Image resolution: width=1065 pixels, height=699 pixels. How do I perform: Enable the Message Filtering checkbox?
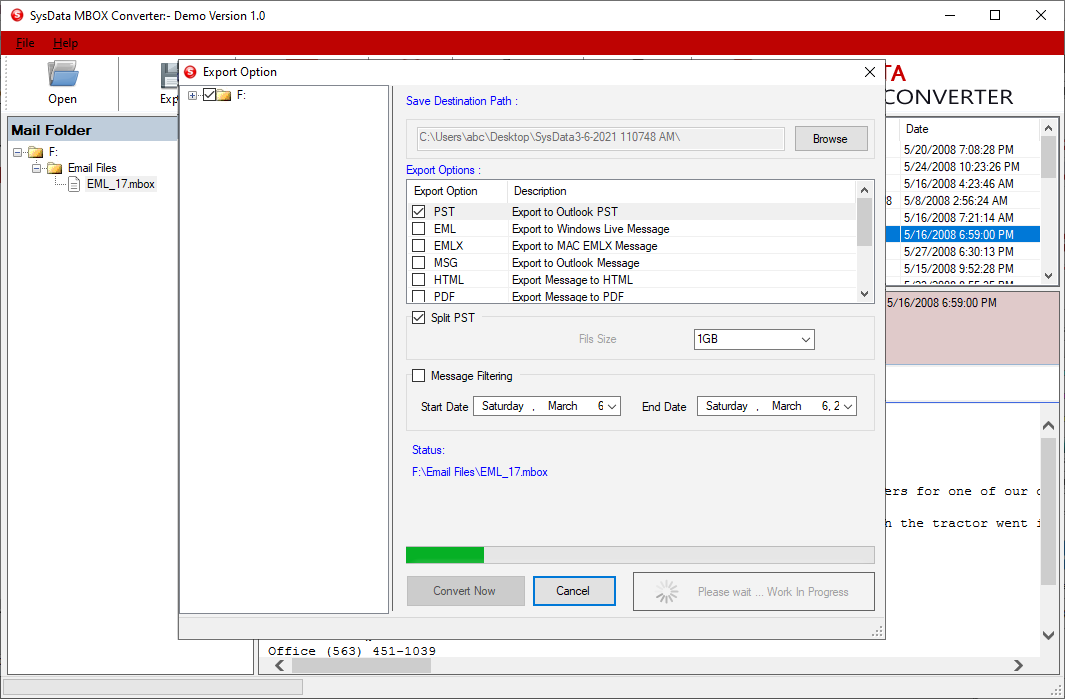click(418, 376)
